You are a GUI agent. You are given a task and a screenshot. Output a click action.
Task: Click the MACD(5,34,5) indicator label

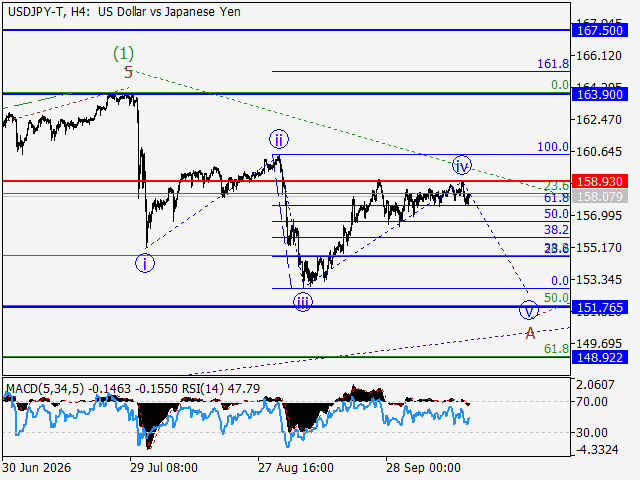(x=45, y=389)
